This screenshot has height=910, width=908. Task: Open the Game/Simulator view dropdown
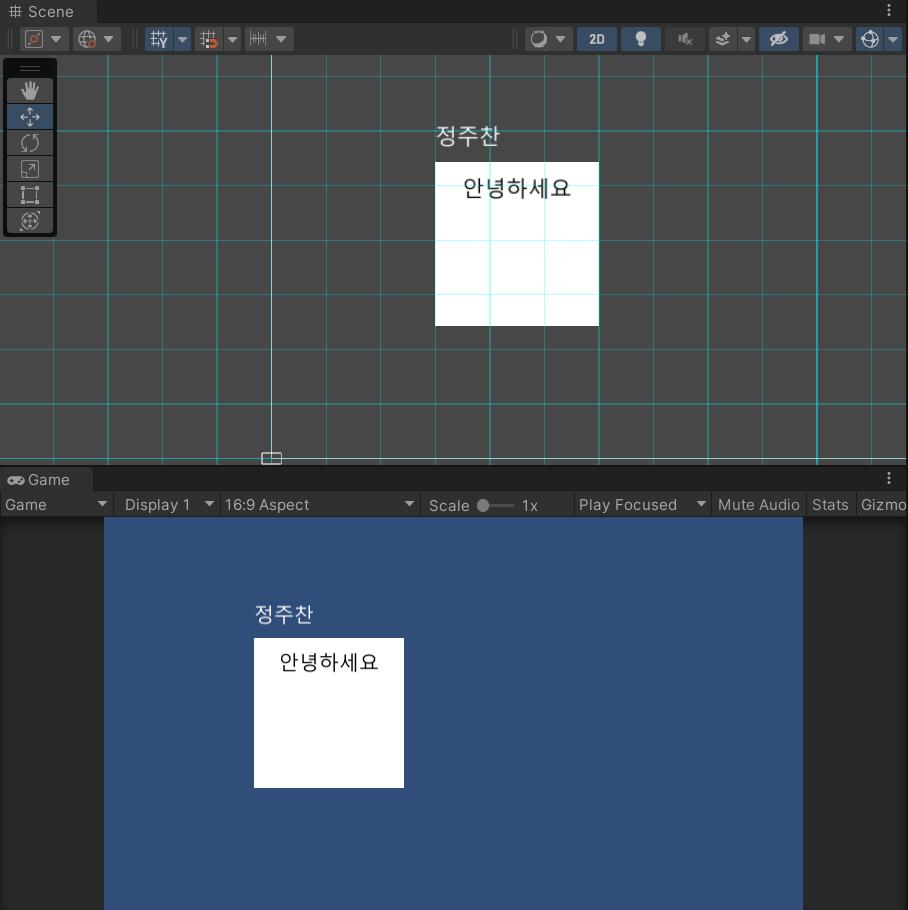56,505
